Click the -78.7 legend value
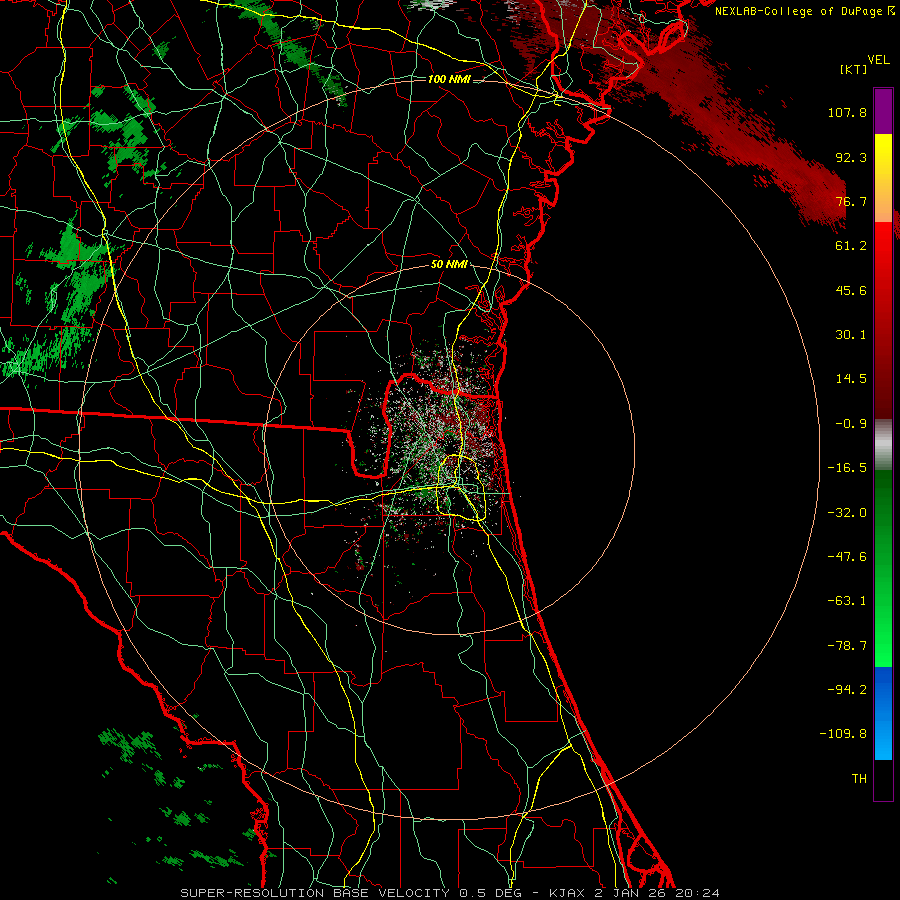This screenshot has width=900, height=900. (x=847, y=646)
